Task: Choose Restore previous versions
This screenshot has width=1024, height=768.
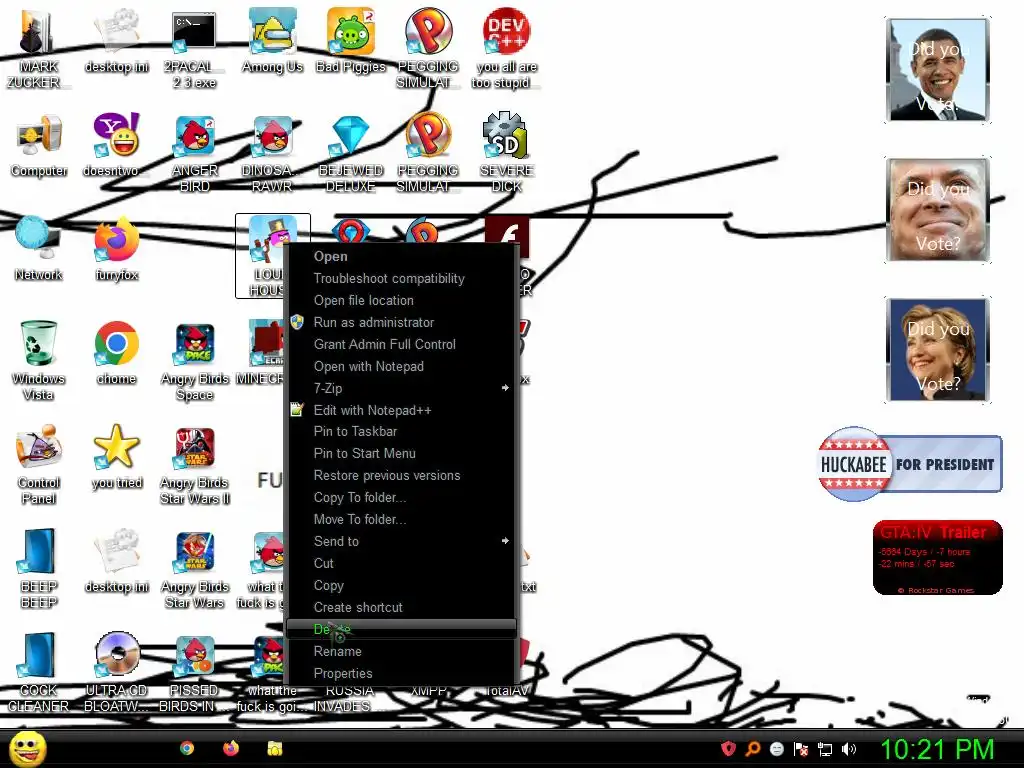Action: [402, 475]
